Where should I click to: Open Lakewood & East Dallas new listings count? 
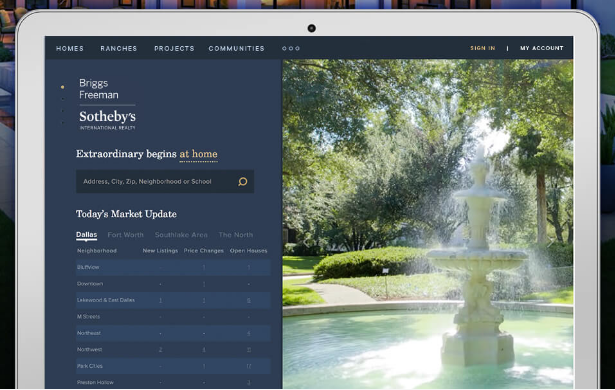[160, 300]
